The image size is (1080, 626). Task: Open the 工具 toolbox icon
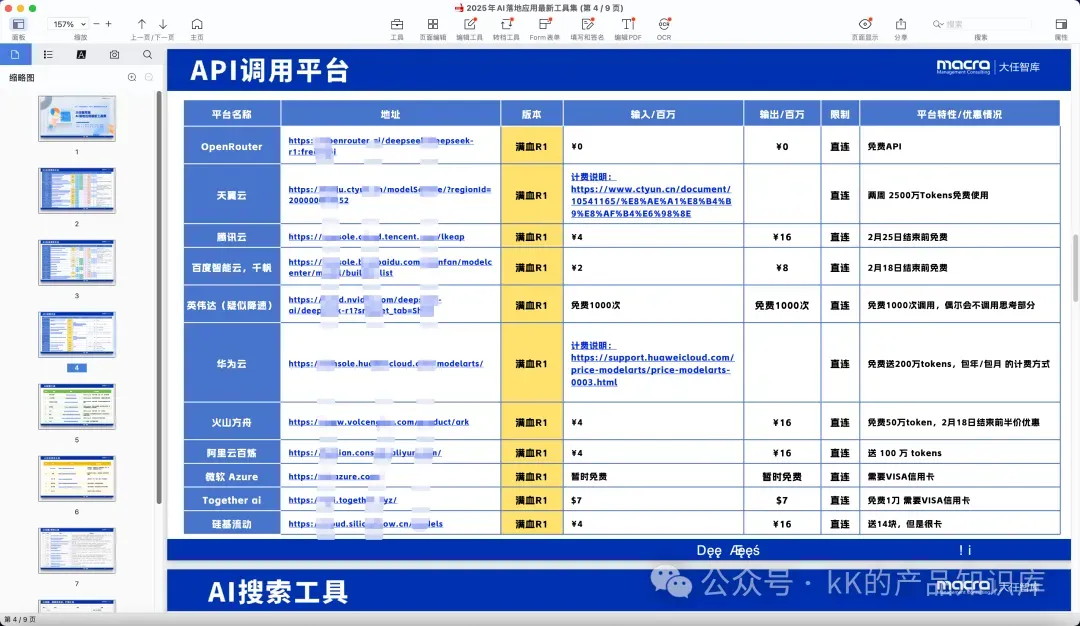click(397, 24)
